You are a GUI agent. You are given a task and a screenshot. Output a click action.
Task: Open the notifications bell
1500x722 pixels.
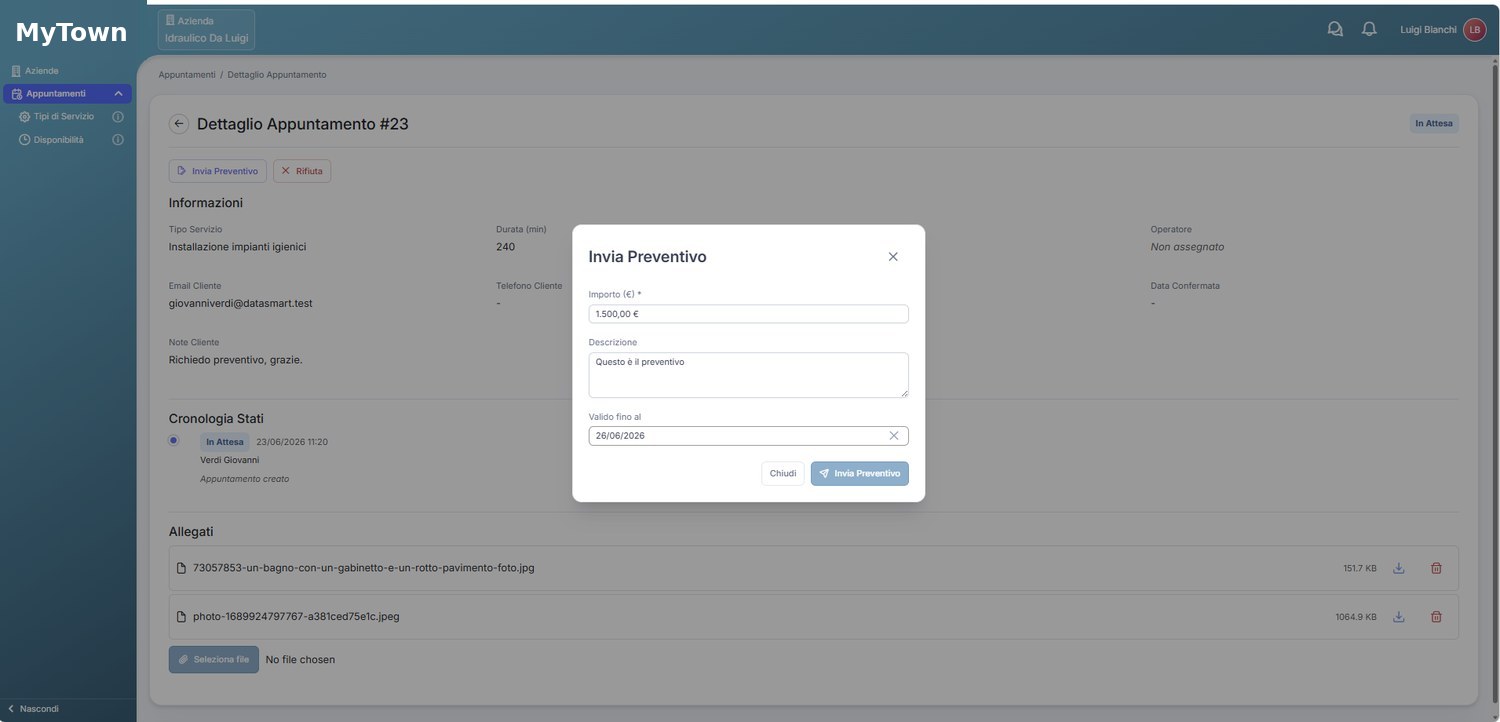pos(1369,30)
